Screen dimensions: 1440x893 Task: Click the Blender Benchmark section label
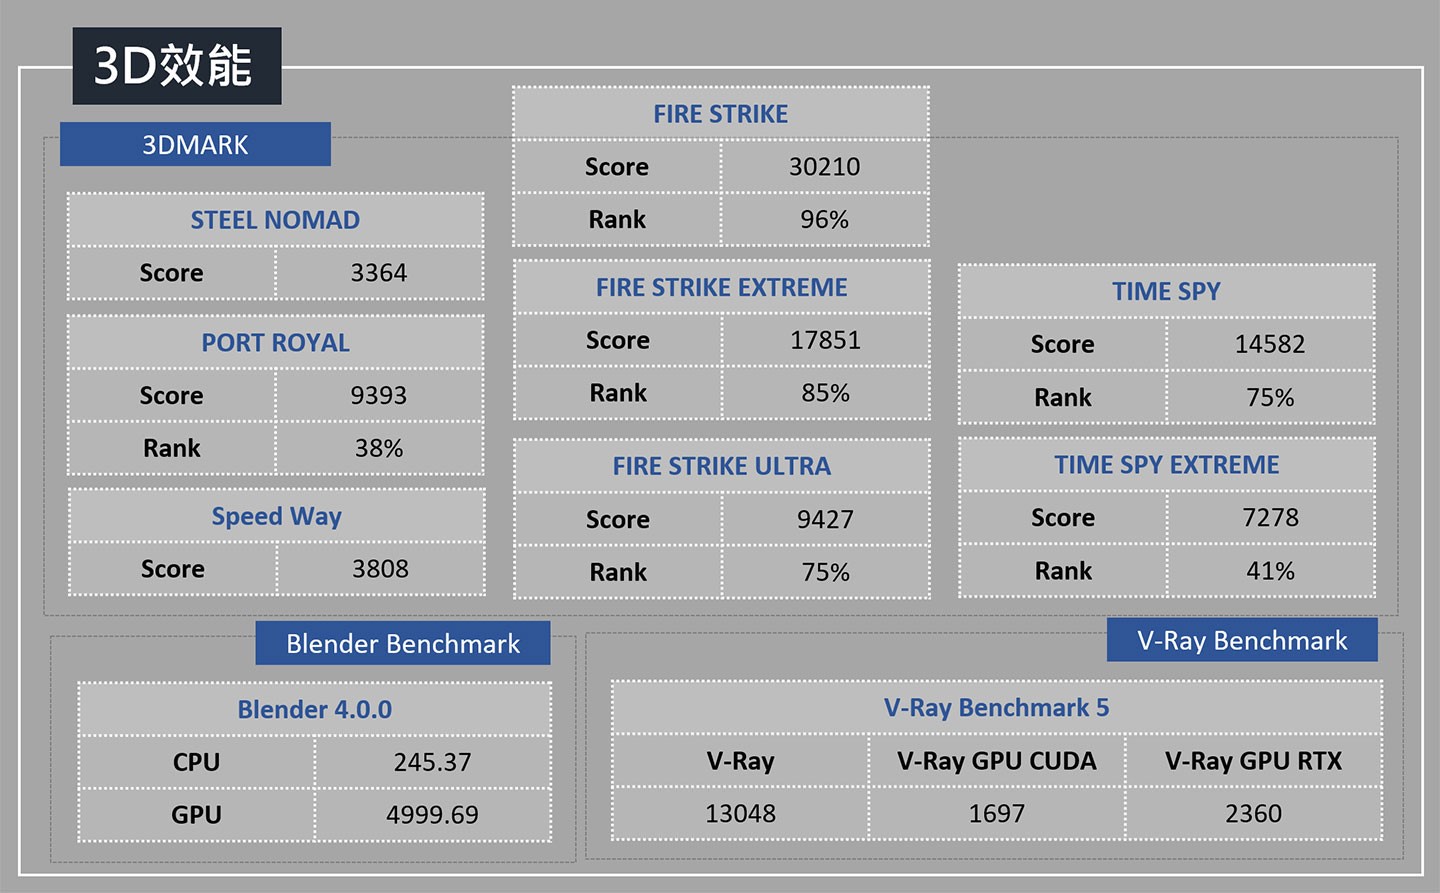tap(403, 643)
